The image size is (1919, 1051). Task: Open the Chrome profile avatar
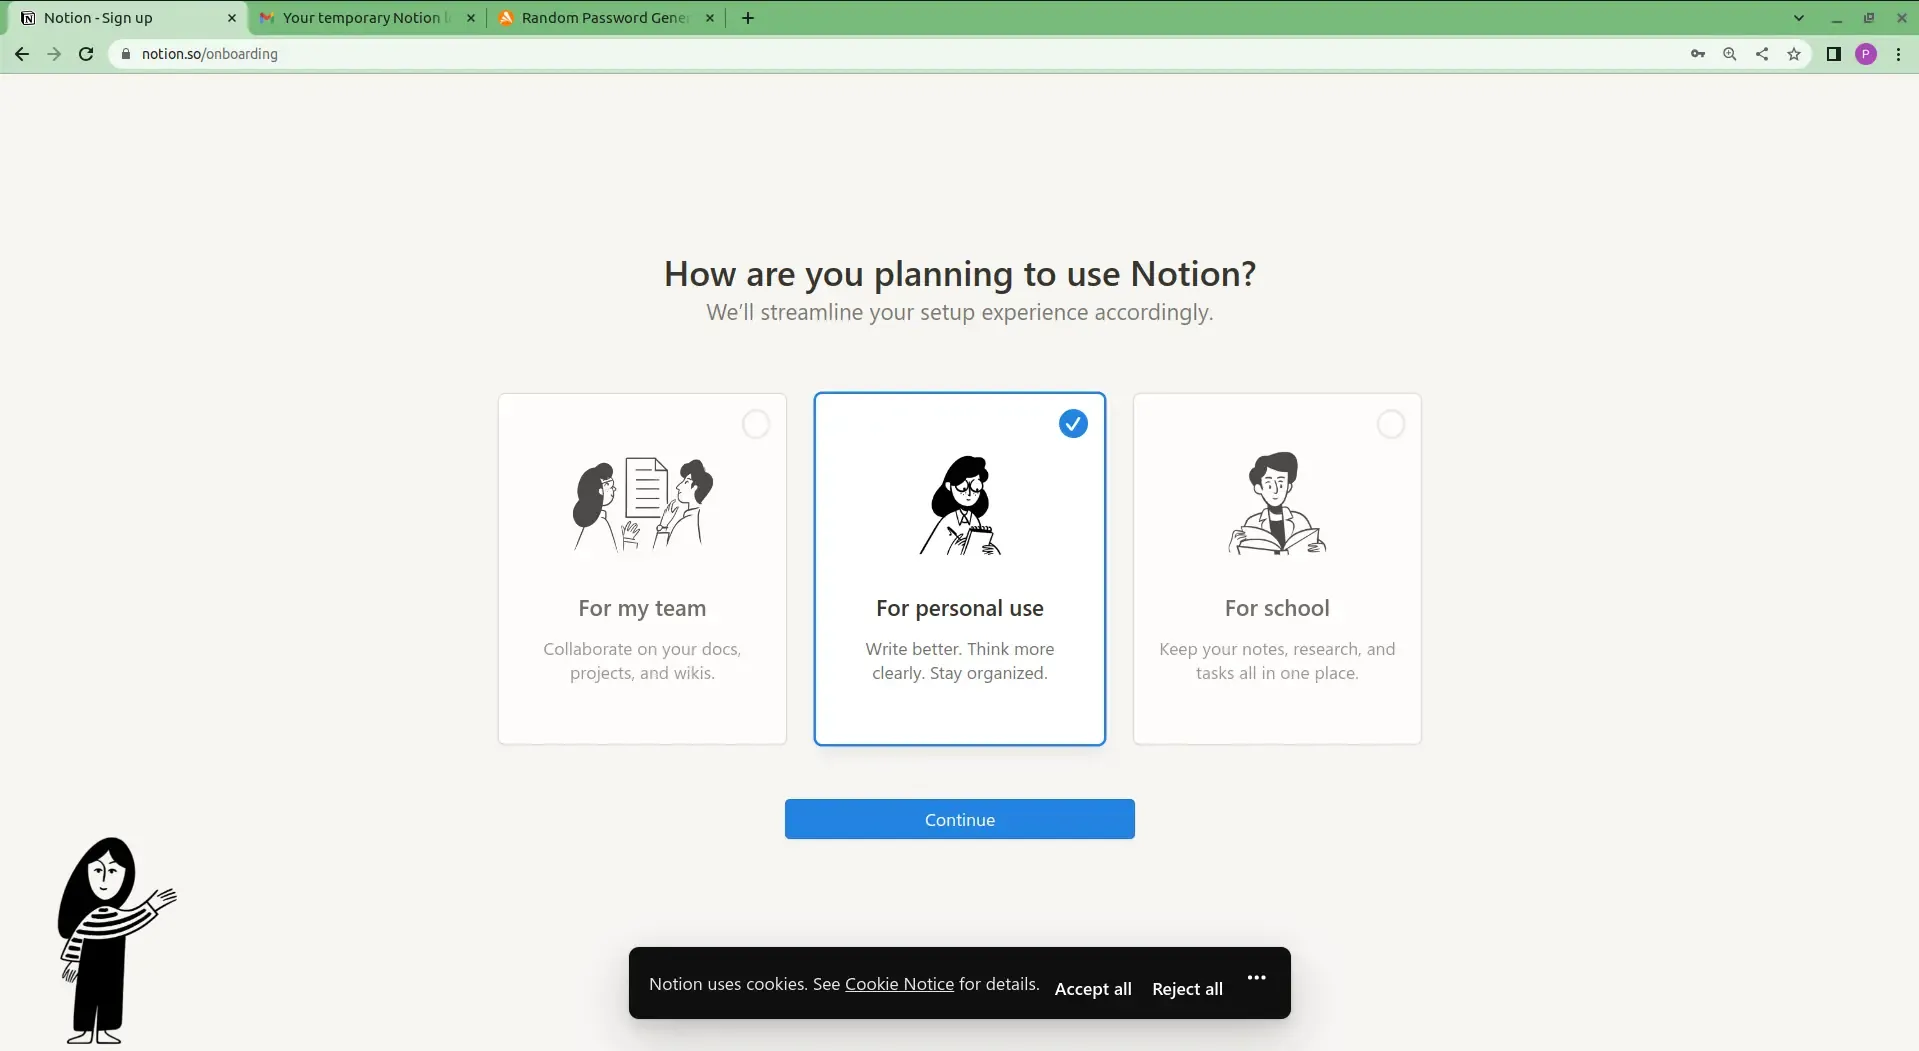tap(1866, 54)
